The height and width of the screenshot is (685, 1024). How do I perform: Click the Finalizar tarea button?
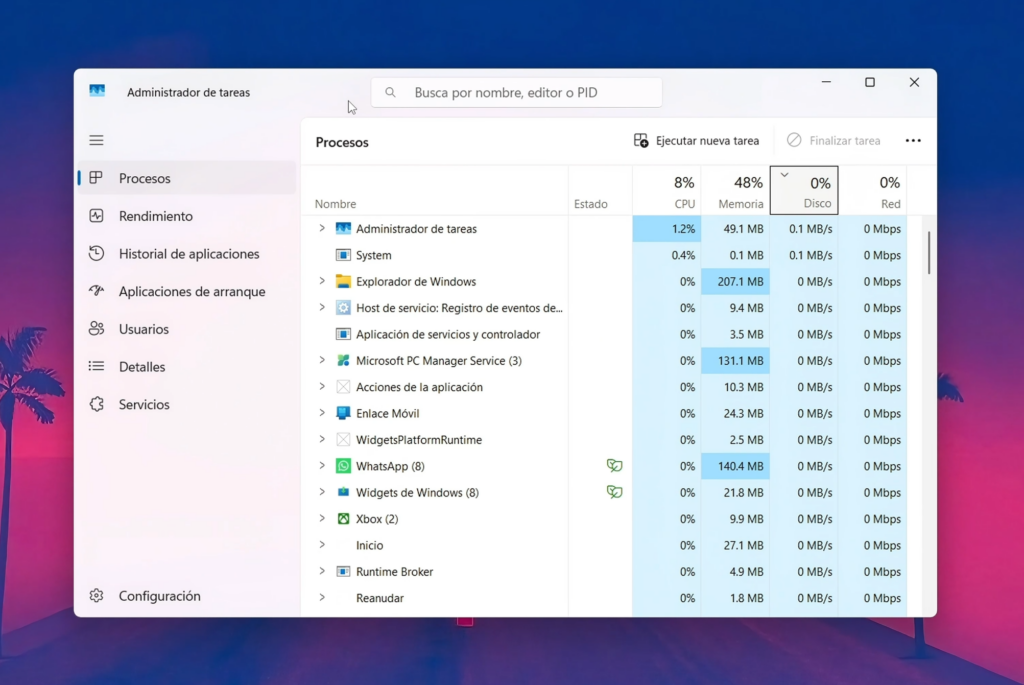835,140
